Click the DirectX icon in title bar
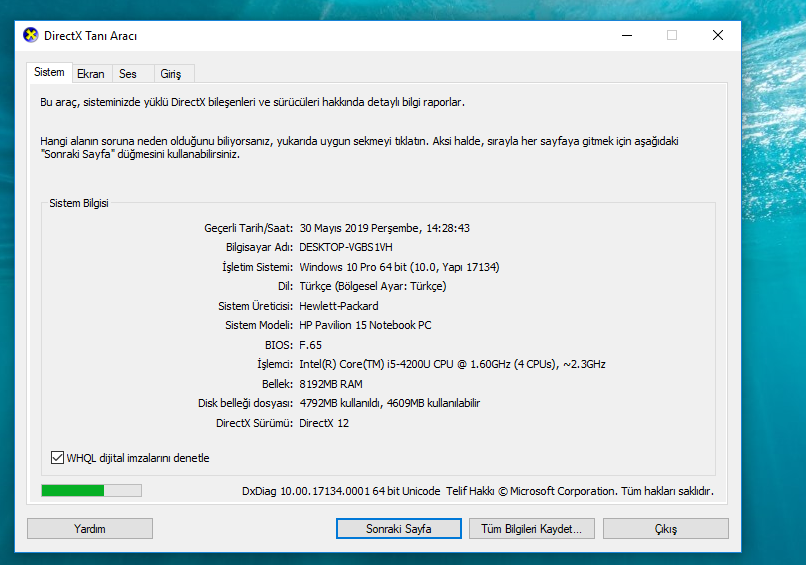The height and width of the screenshot is (565, 806). 31,35
